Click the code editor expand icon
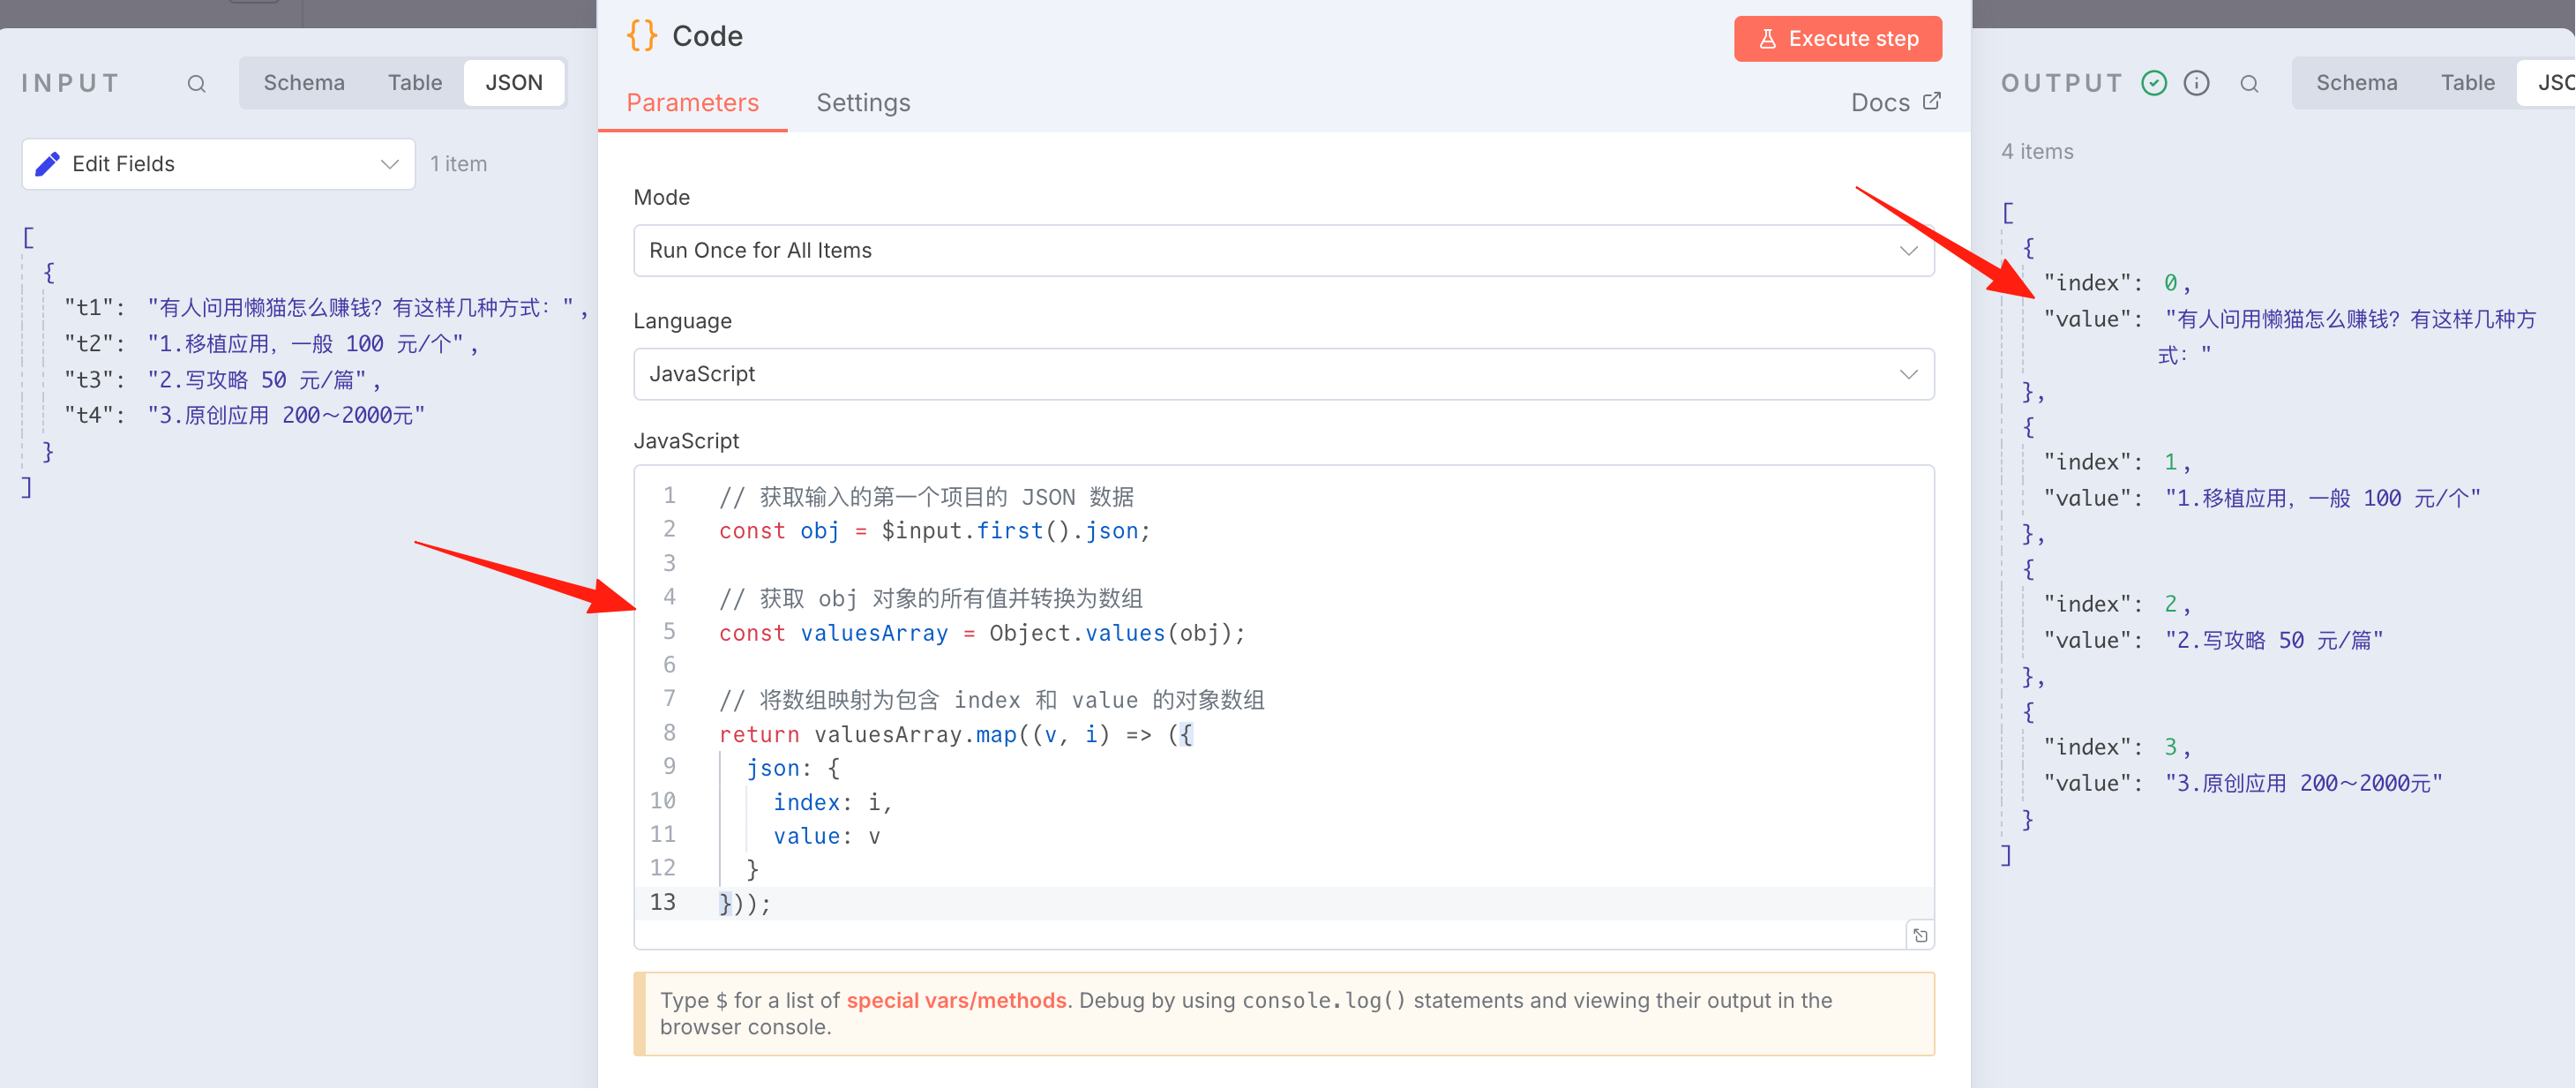 pyautogui.click(x=1920, y=935)
